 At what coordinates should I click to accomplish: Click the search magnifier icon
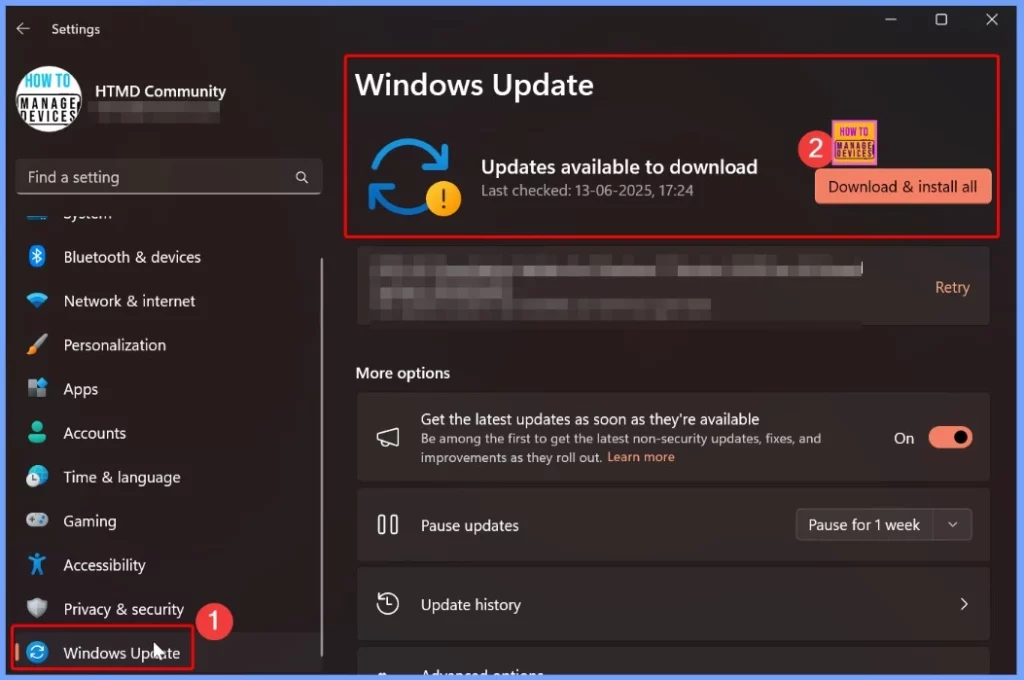tap(302, 177)
